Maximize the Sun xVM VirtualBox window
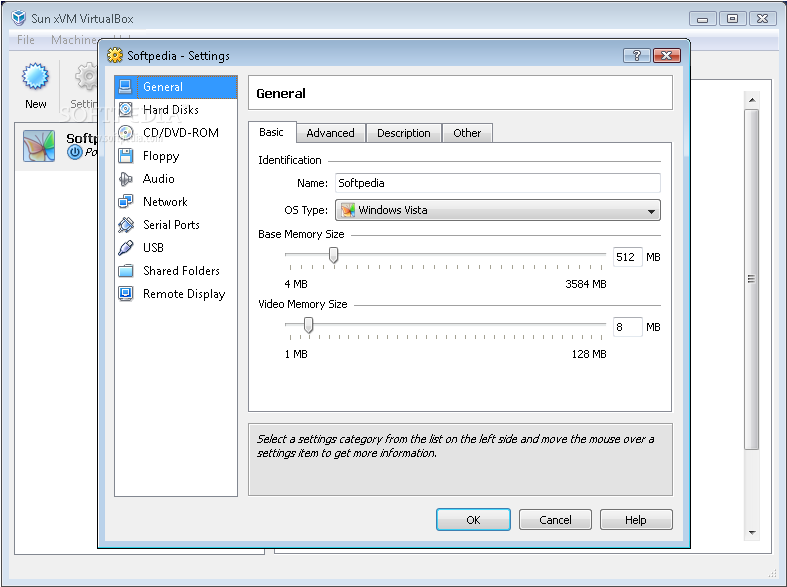787x587 pixels. coord(732,19)
